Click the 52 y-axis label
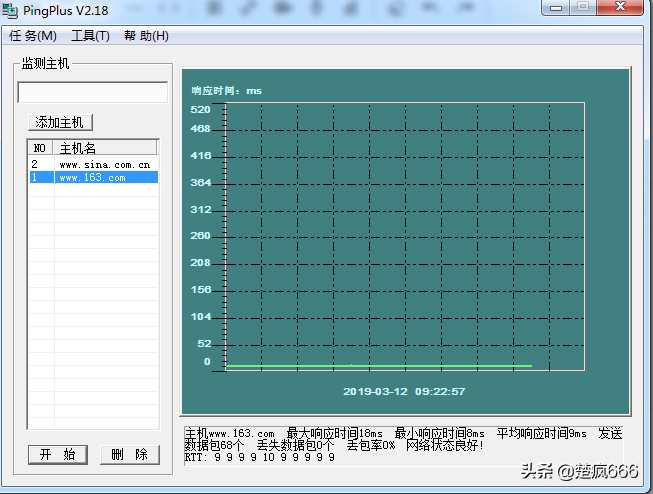The image size is (653, 494). coord(204,344)
